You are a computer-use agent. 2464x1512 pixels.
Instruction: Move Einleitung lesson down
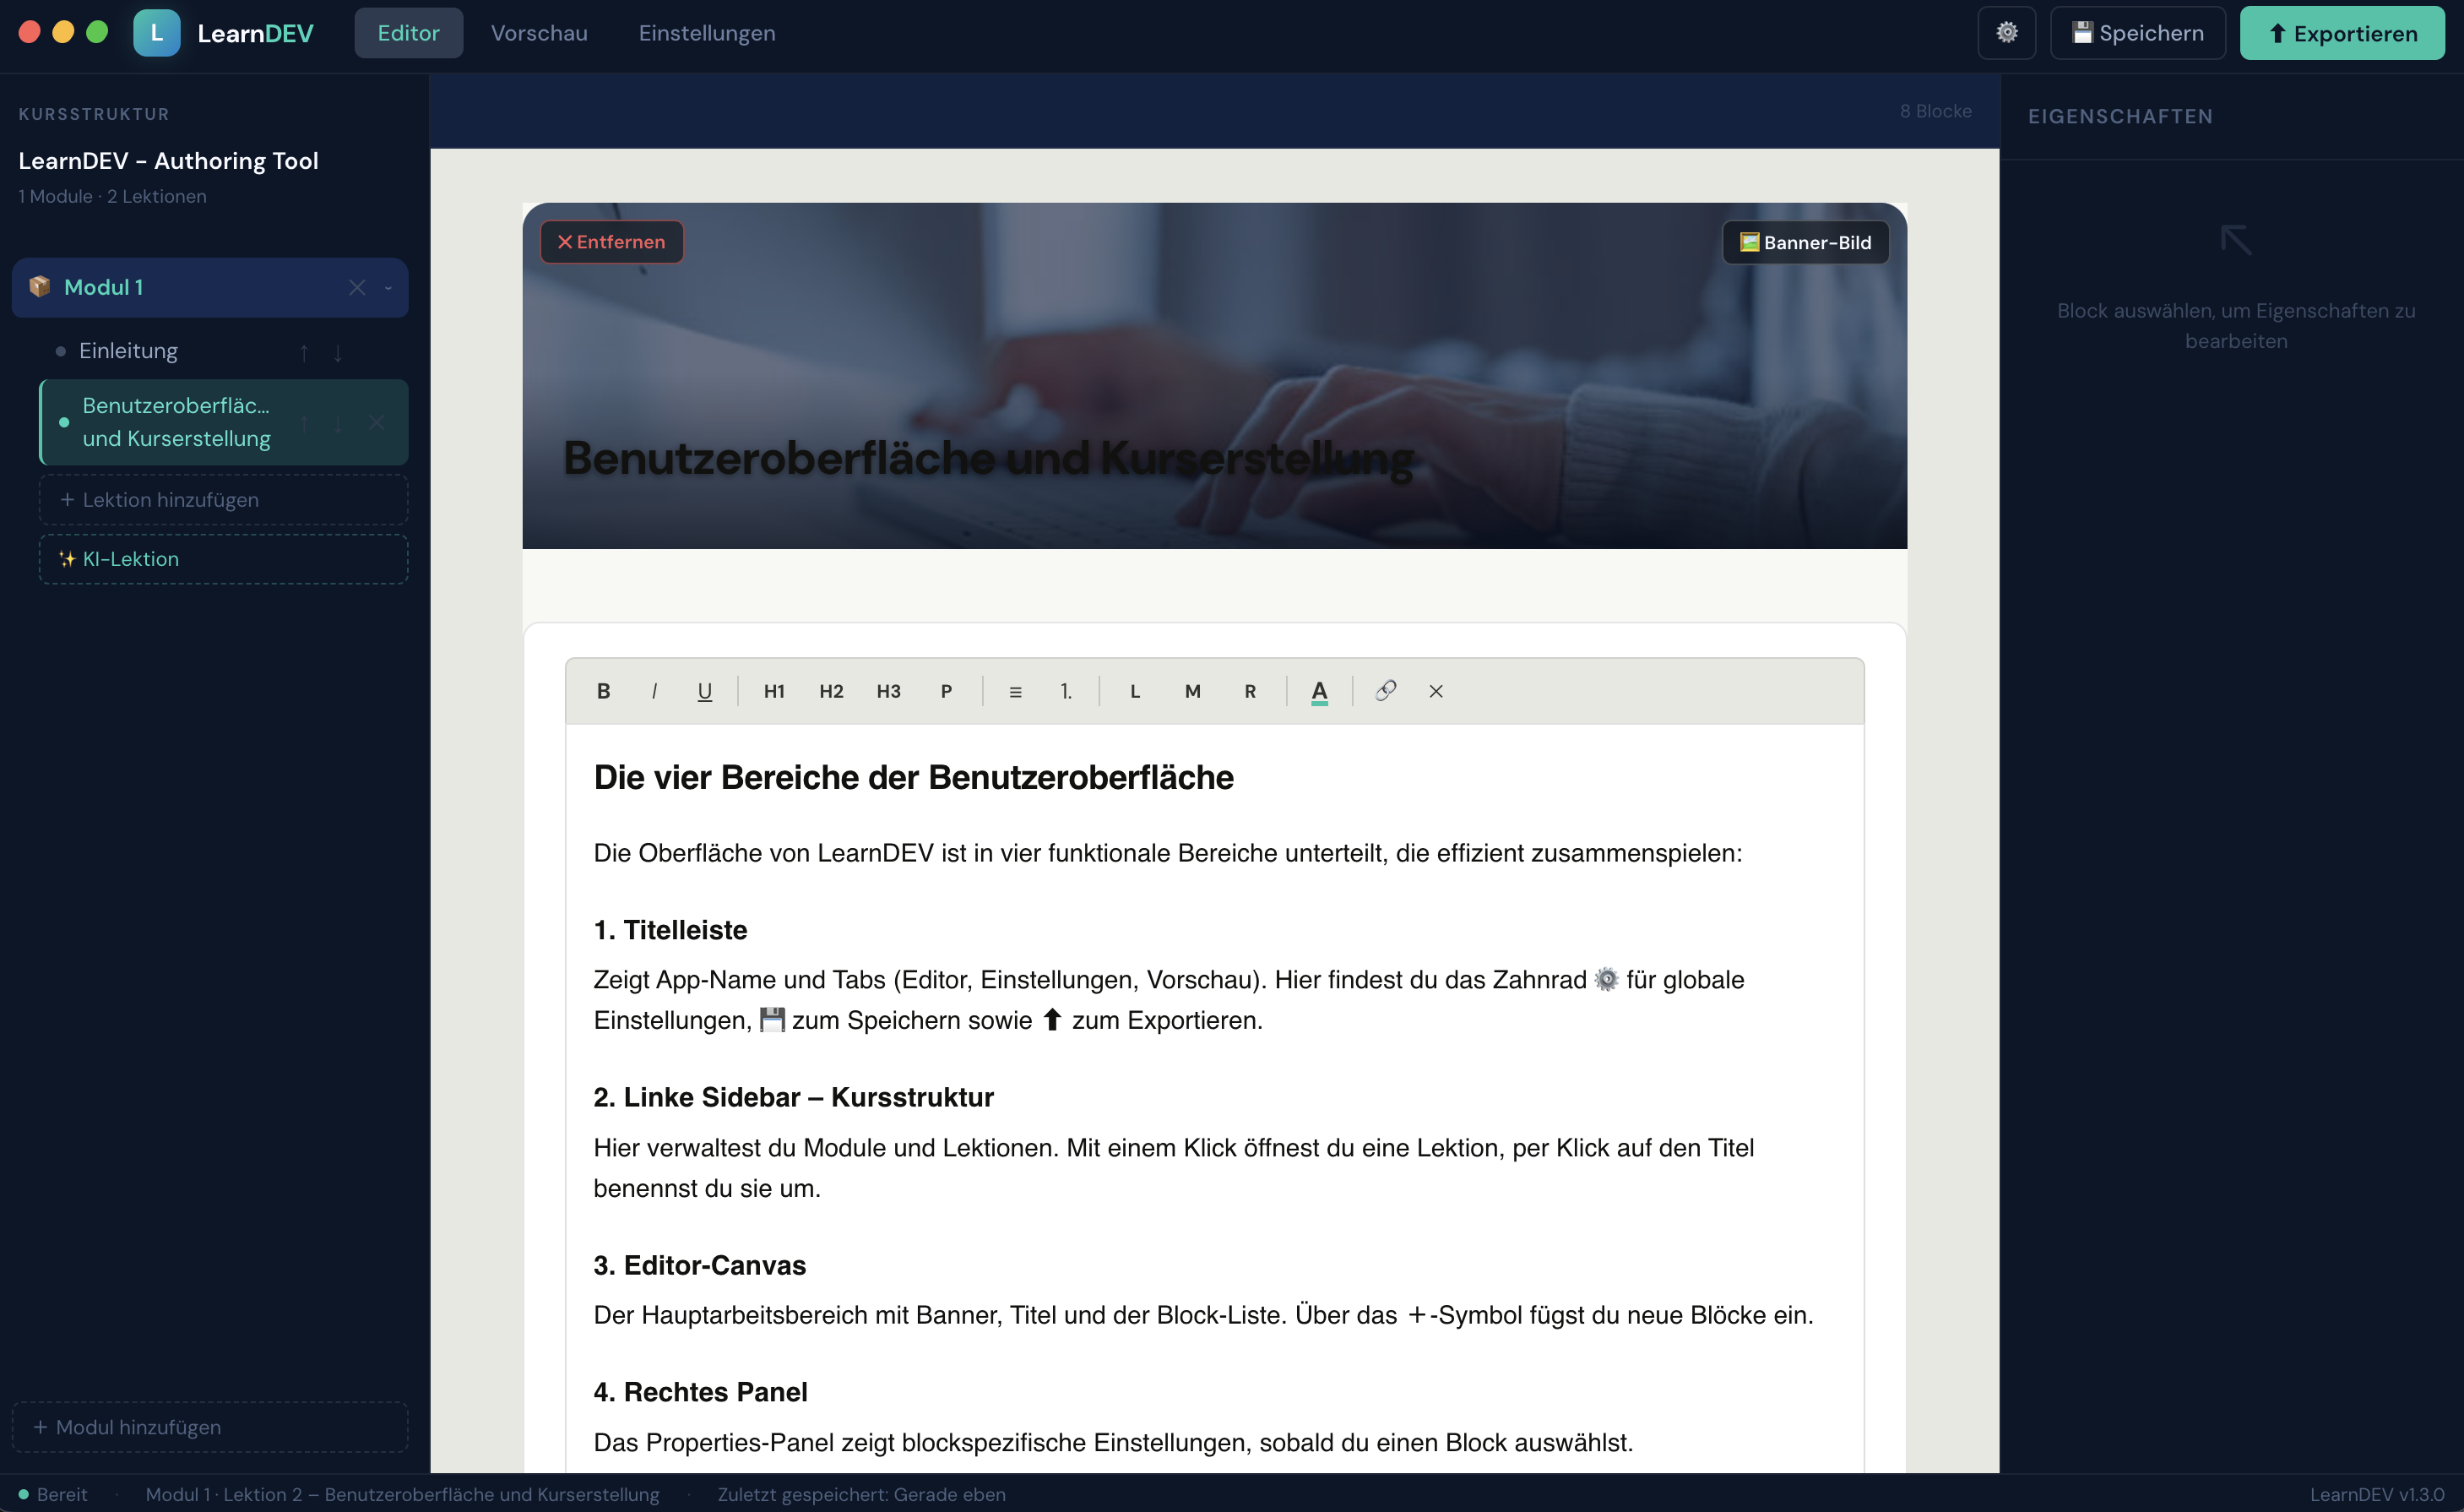tap(338, 352)
